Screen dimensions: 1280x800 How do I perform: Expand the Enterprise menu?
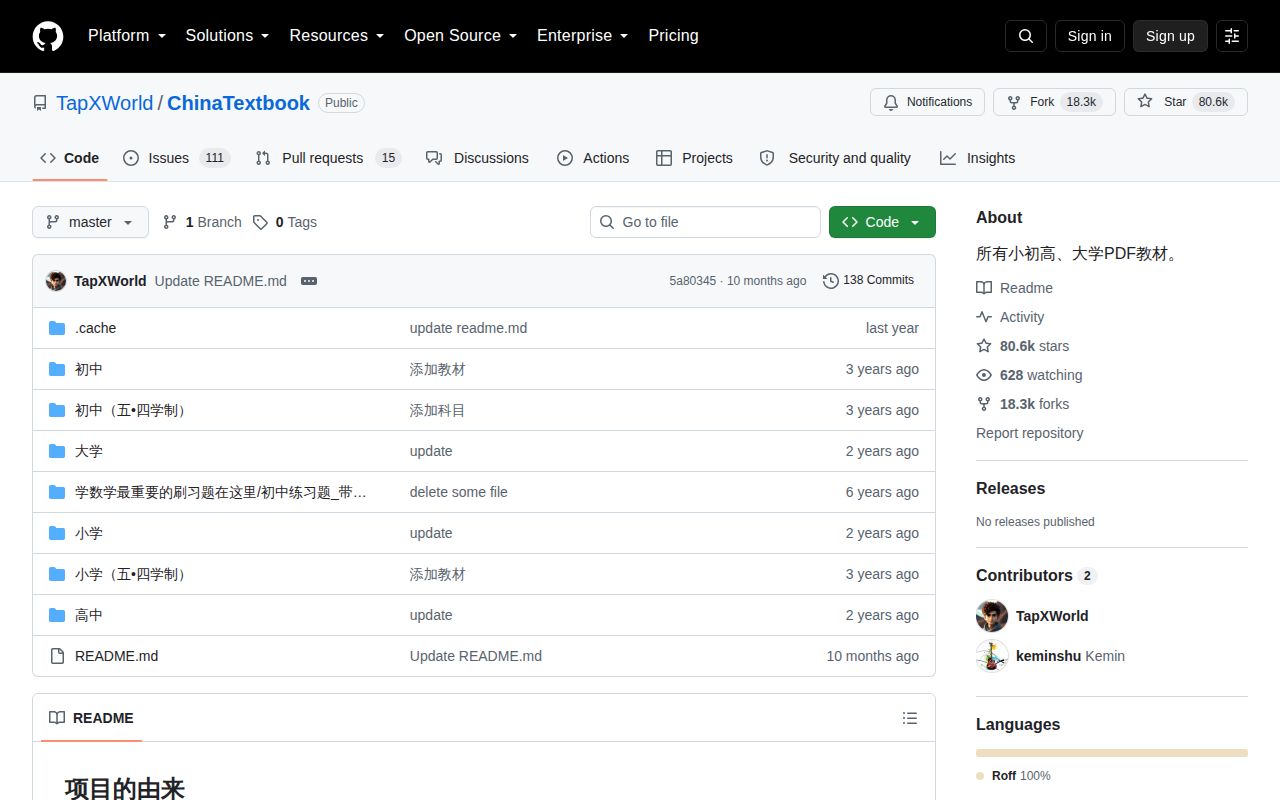(583, 36)
